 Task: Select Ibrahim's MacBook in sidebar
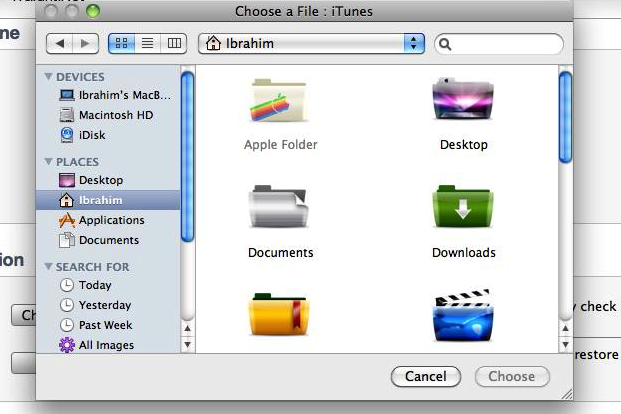tap(108, 95)
